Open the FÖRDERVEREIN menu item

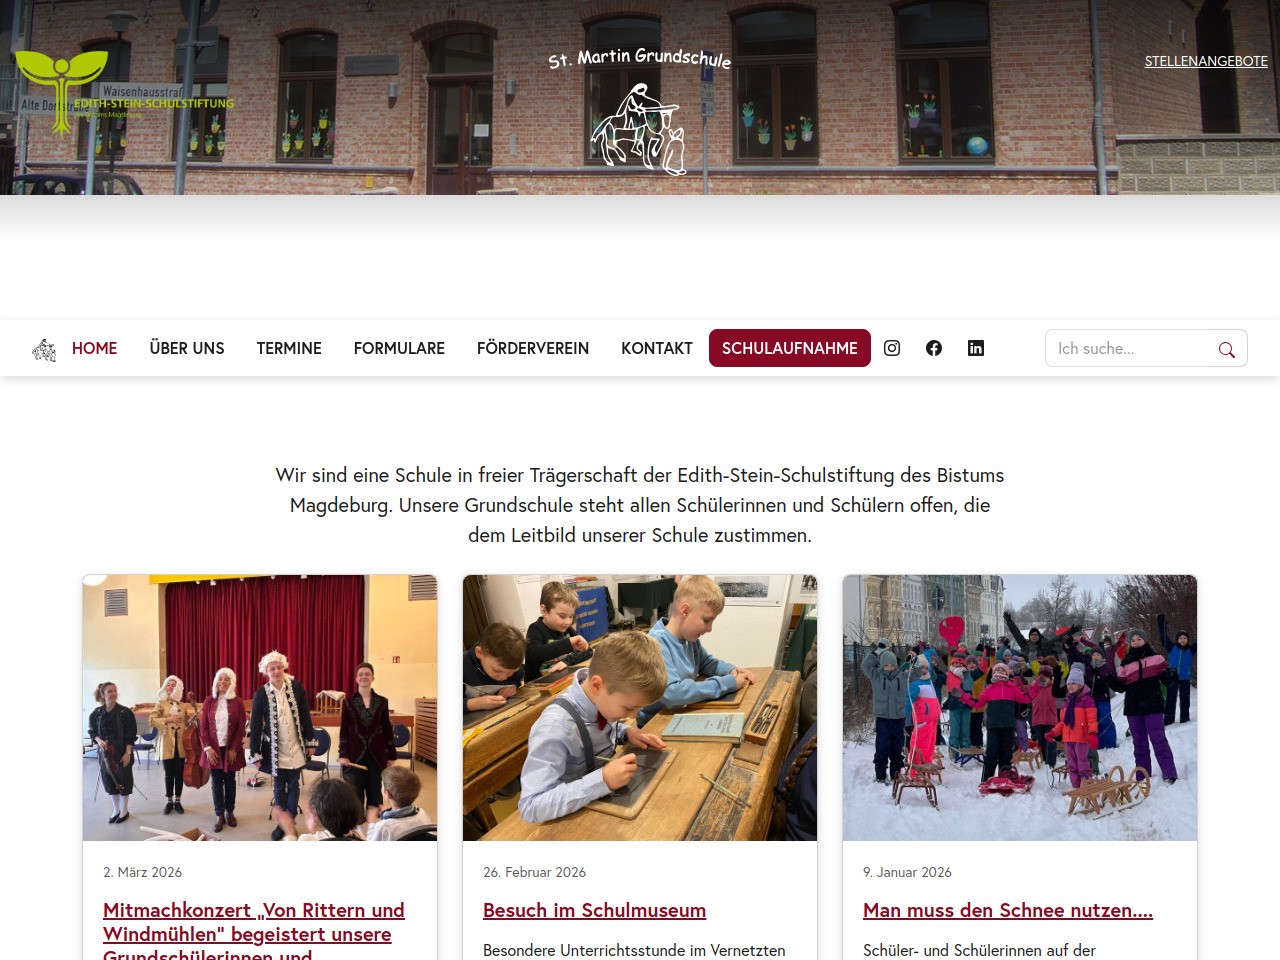click(x=533, y=348)
